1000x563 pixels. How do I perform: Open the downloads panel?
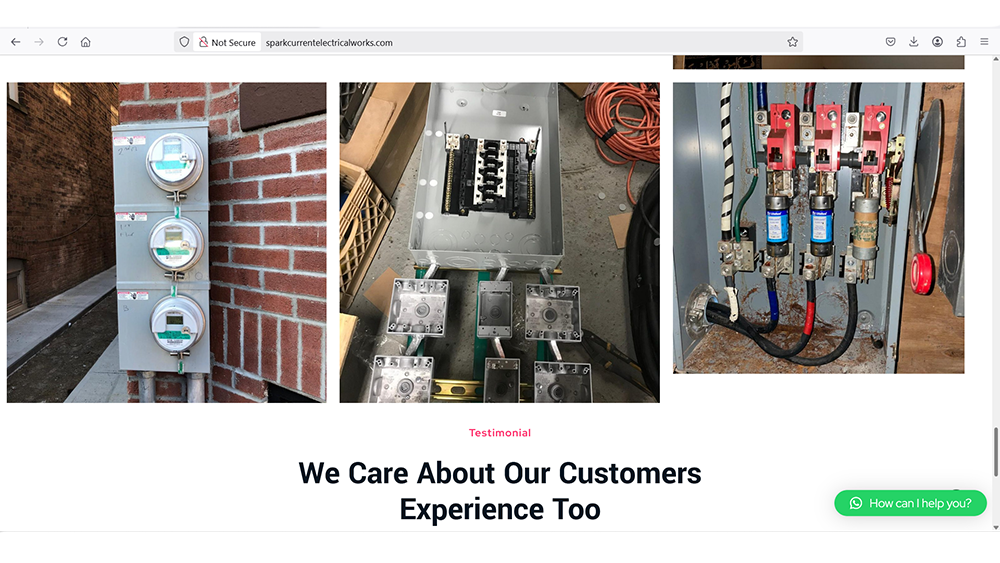(914, 42)
